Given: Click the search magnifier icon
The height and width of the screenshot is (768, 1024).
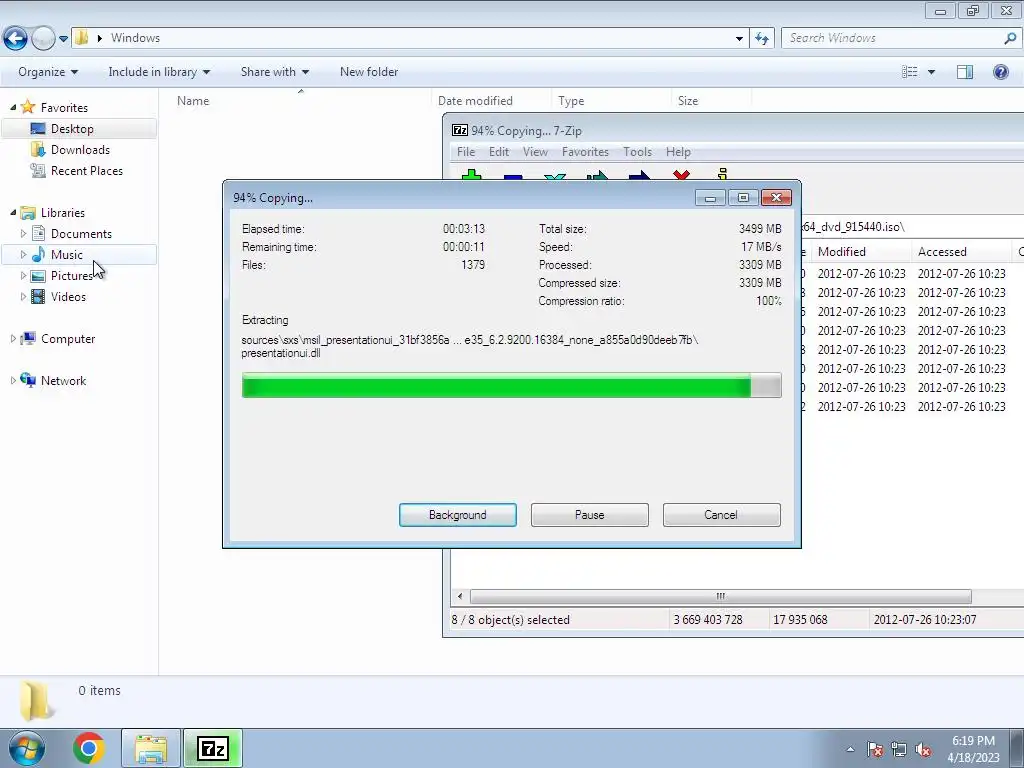Looking at the screenshot, I should coord(1010,38).
